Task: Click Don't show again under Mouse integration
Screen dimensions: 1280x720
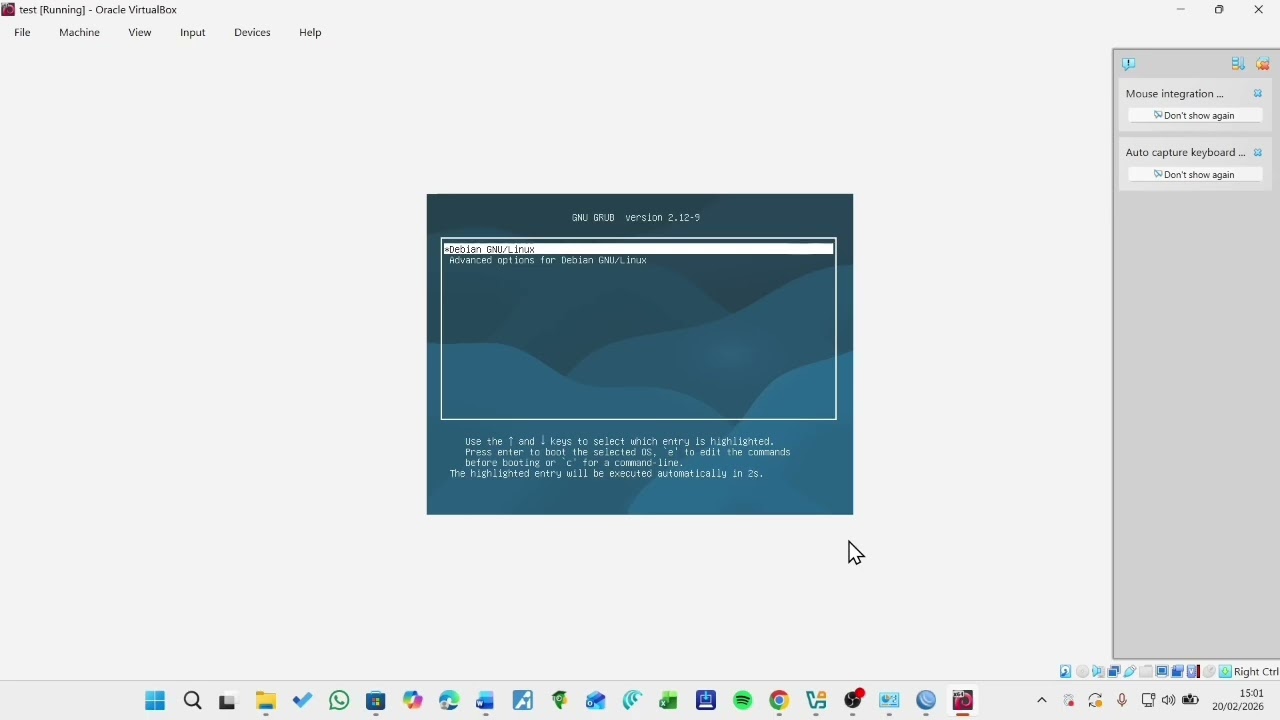Action: click(x=1195, y=115)
